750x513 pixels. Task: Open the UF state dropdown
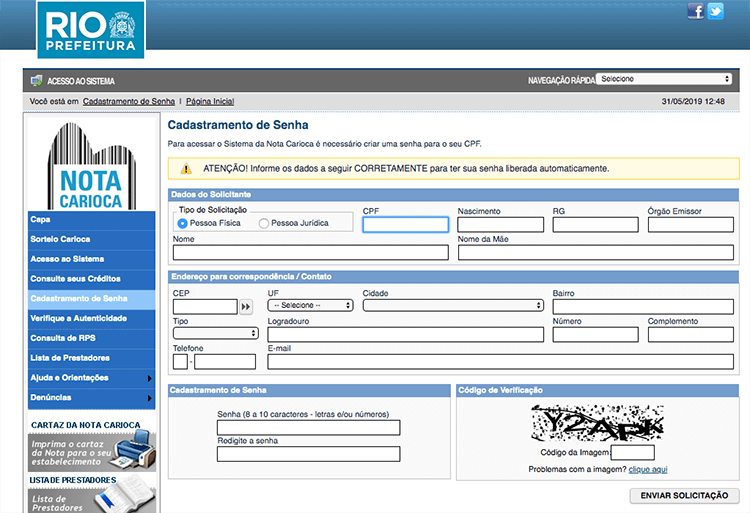pos(310,305)
